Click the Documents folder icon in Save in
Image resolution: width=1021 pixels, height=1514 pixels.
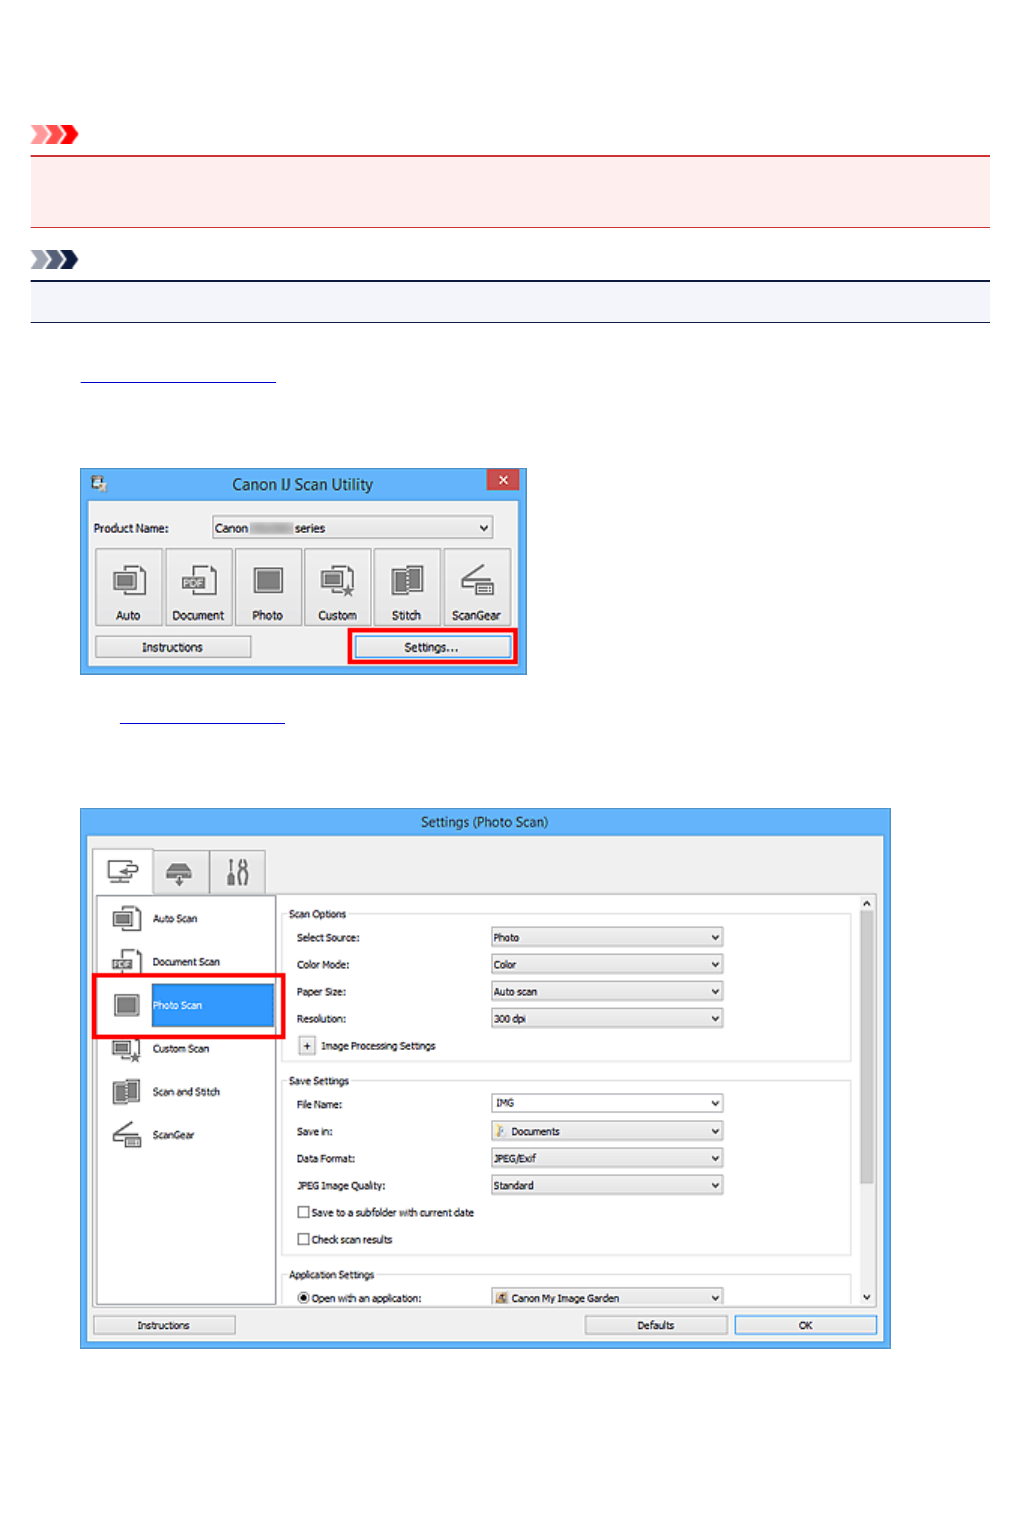point(500,1131)
